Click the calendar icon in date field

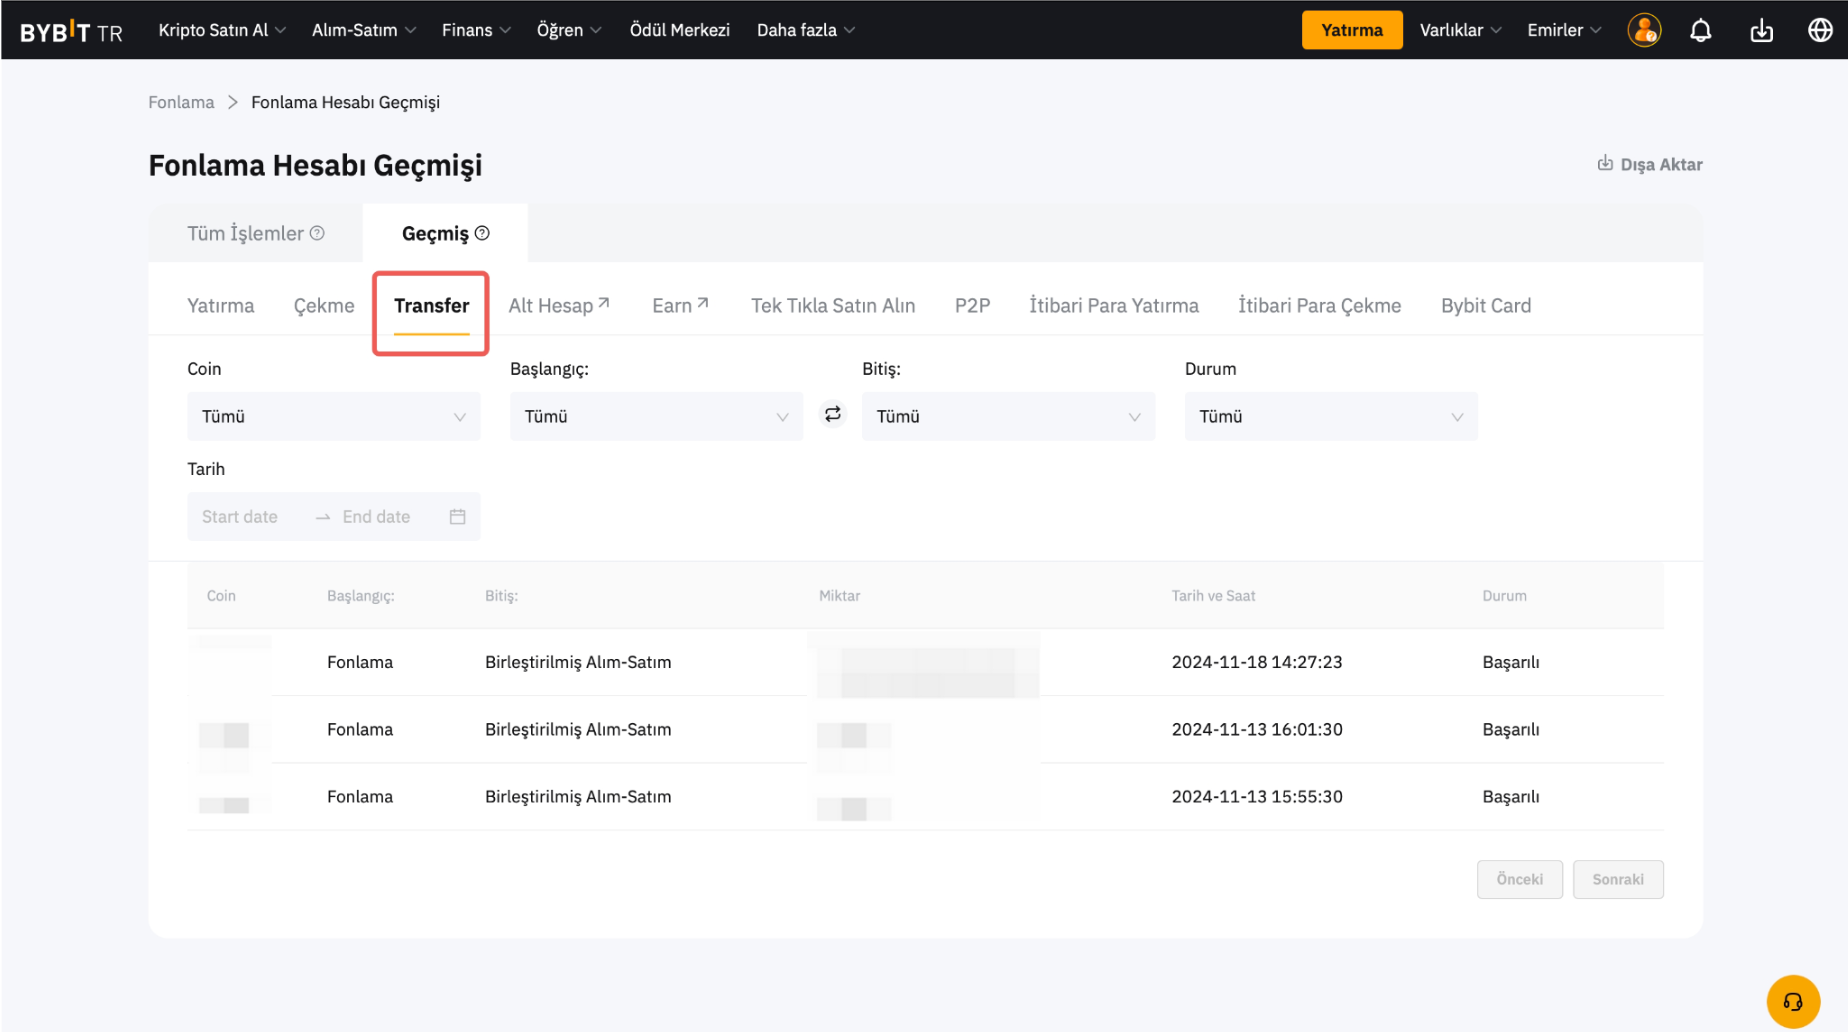[x=457, y=517]
